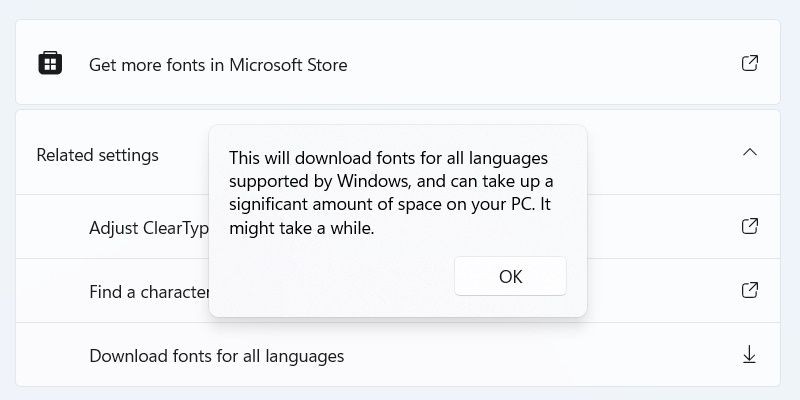This screenshot has width=800, height=400.
Task: Choose Download fonts for all languages label
Action: click(x=216, y=356)
